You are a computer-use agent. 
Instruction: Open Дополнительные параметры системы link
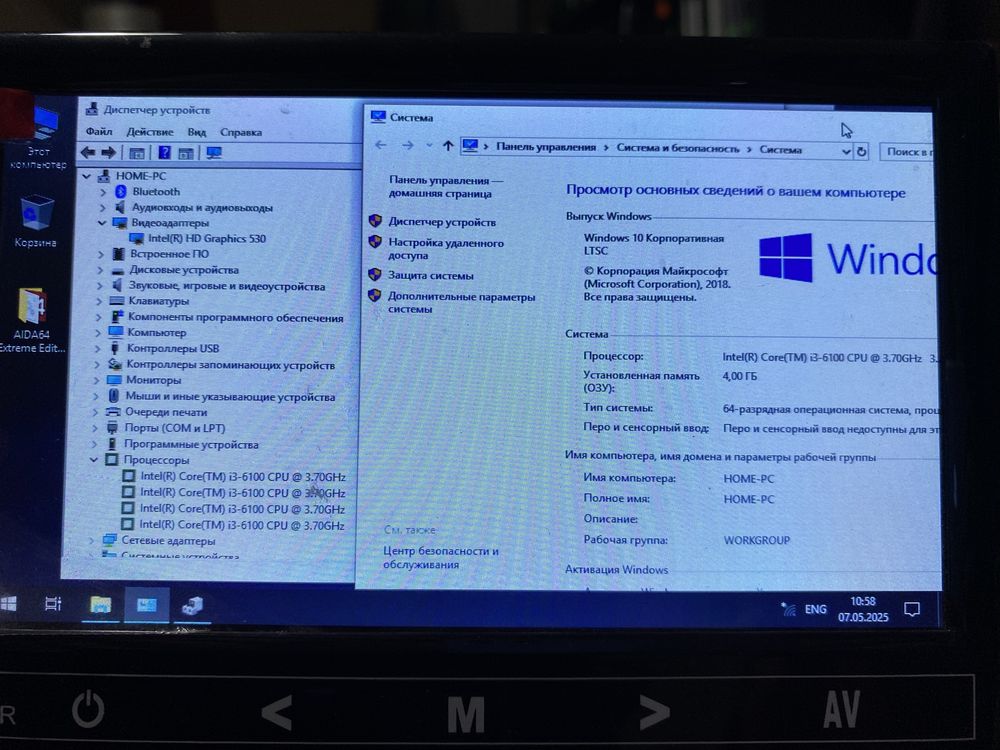click(462, 303)
